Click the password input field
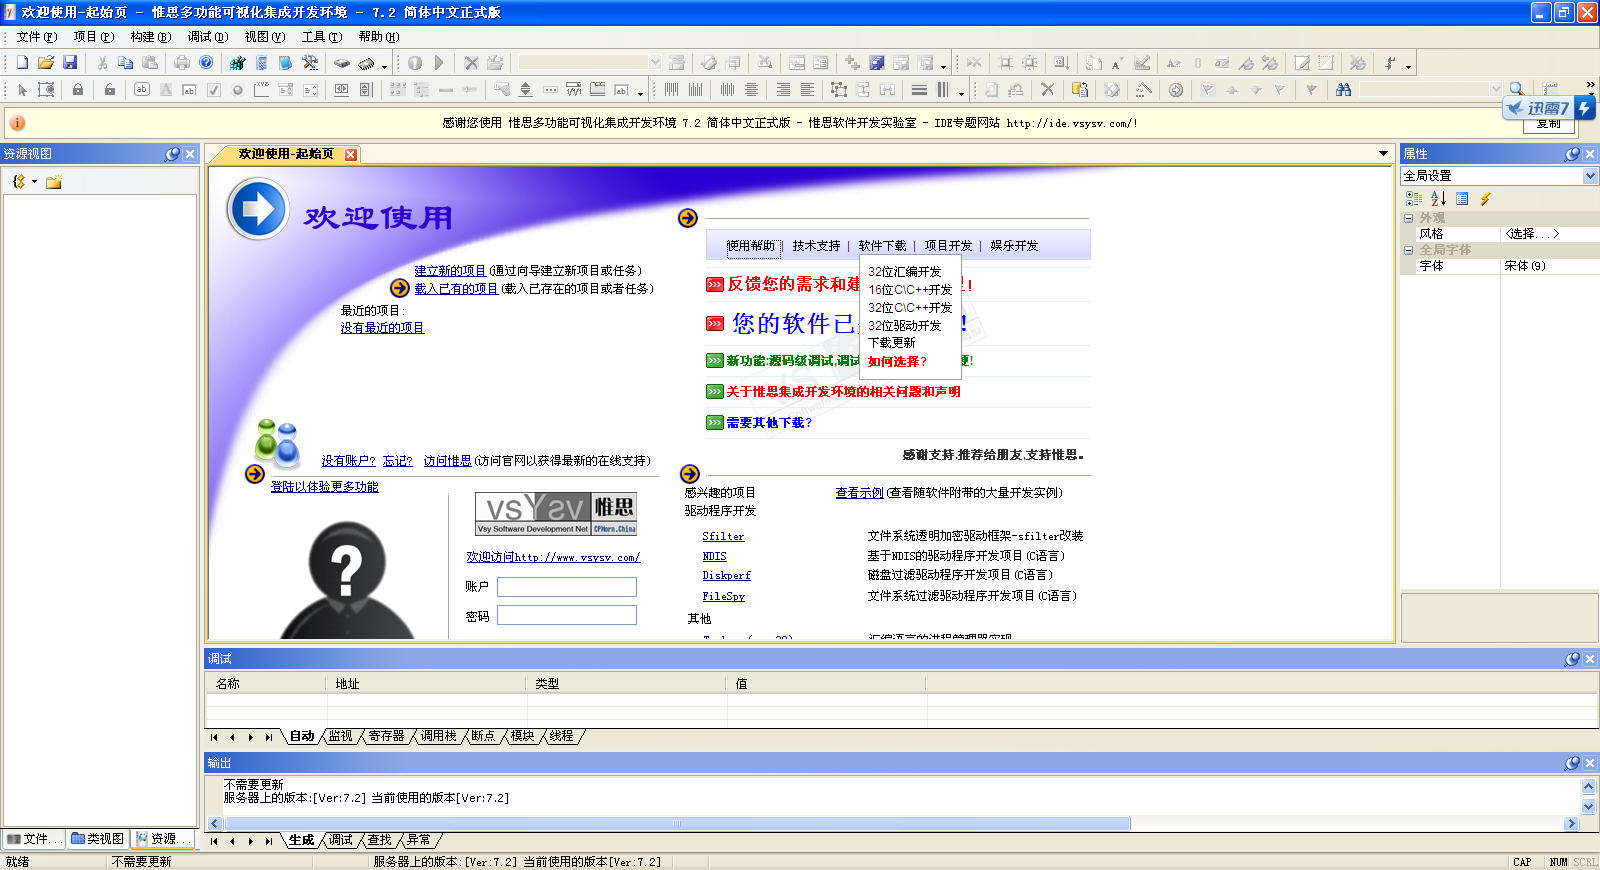Image resolution: width=1600 pixels, height=870 pixels. click(567, 615)
